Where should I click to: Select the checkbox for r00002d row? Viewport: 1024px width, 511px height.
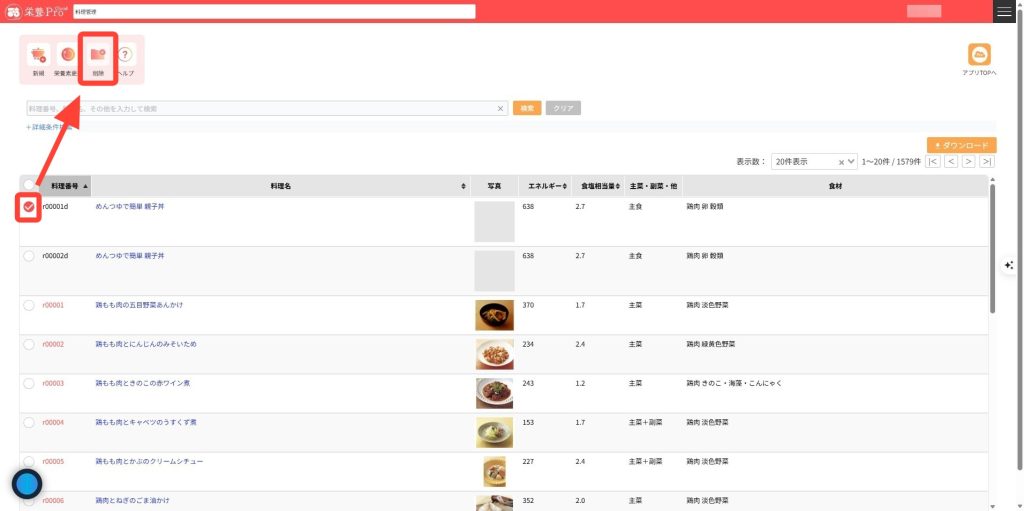[29, 256]
